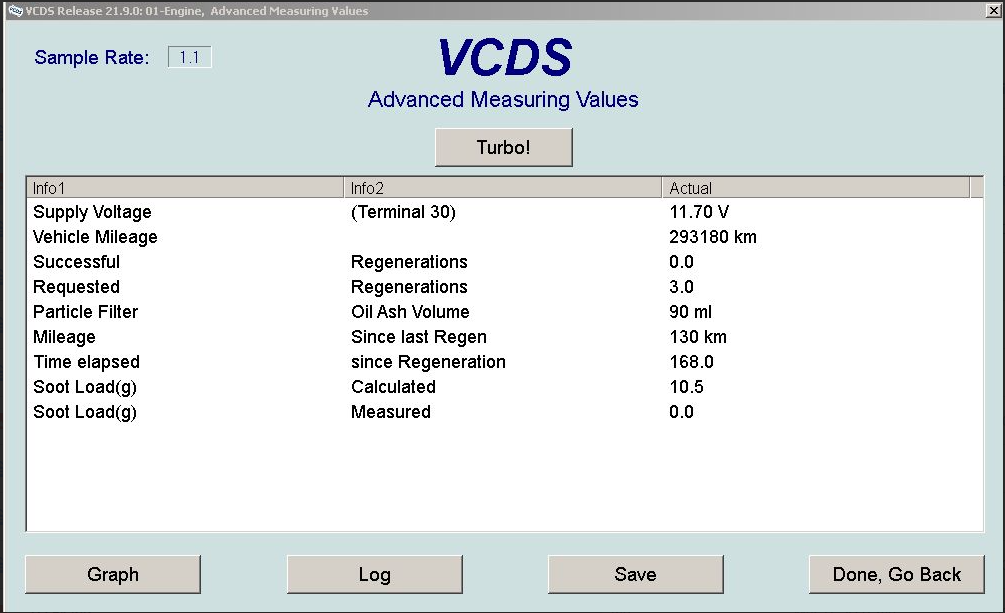Select the Vehicle Mileage row
This screenshot has height=613, width=1005.
504,237
